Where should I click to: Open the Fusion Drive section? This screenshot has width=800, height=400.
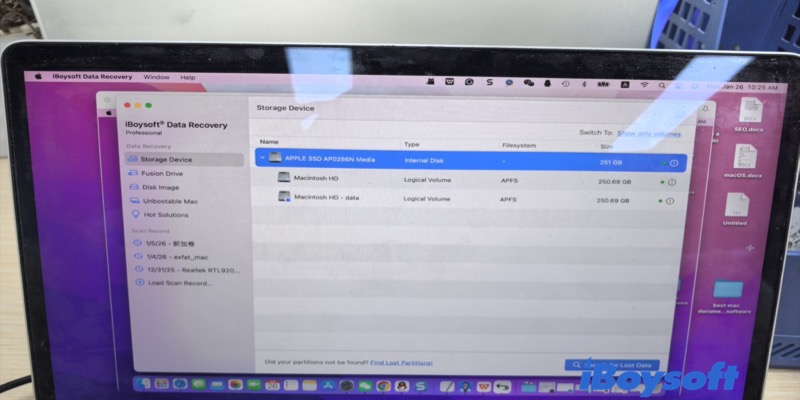156,173
